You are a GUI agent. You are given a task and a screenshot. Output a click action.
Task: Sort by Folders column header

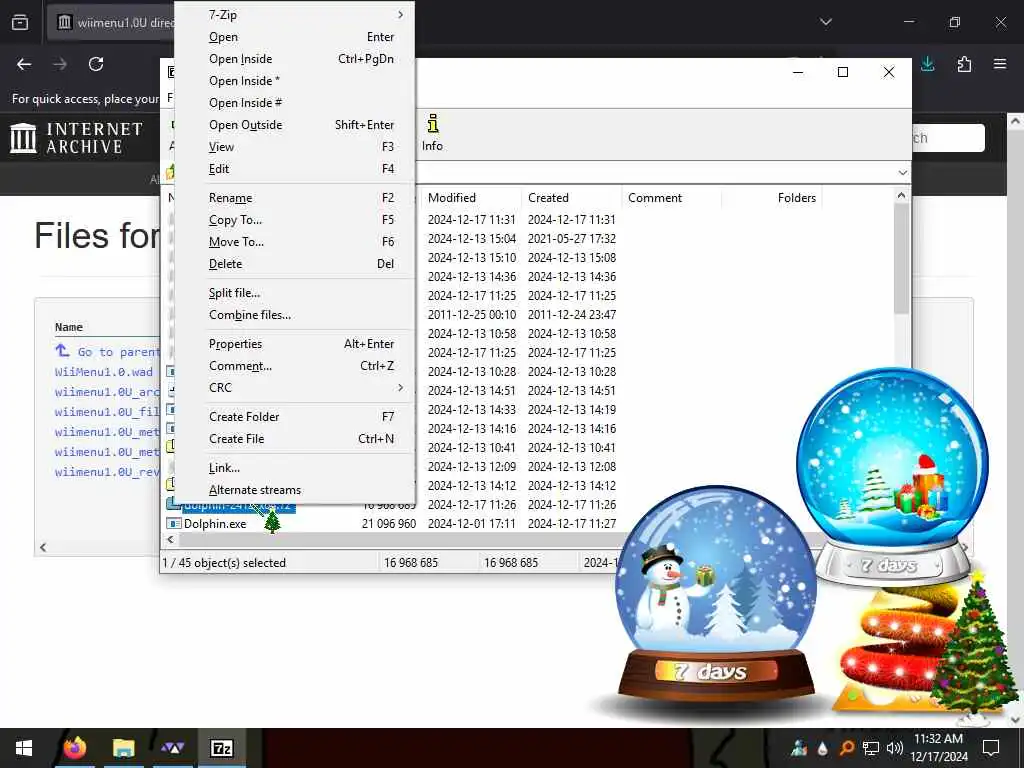(x=771, y=198)
